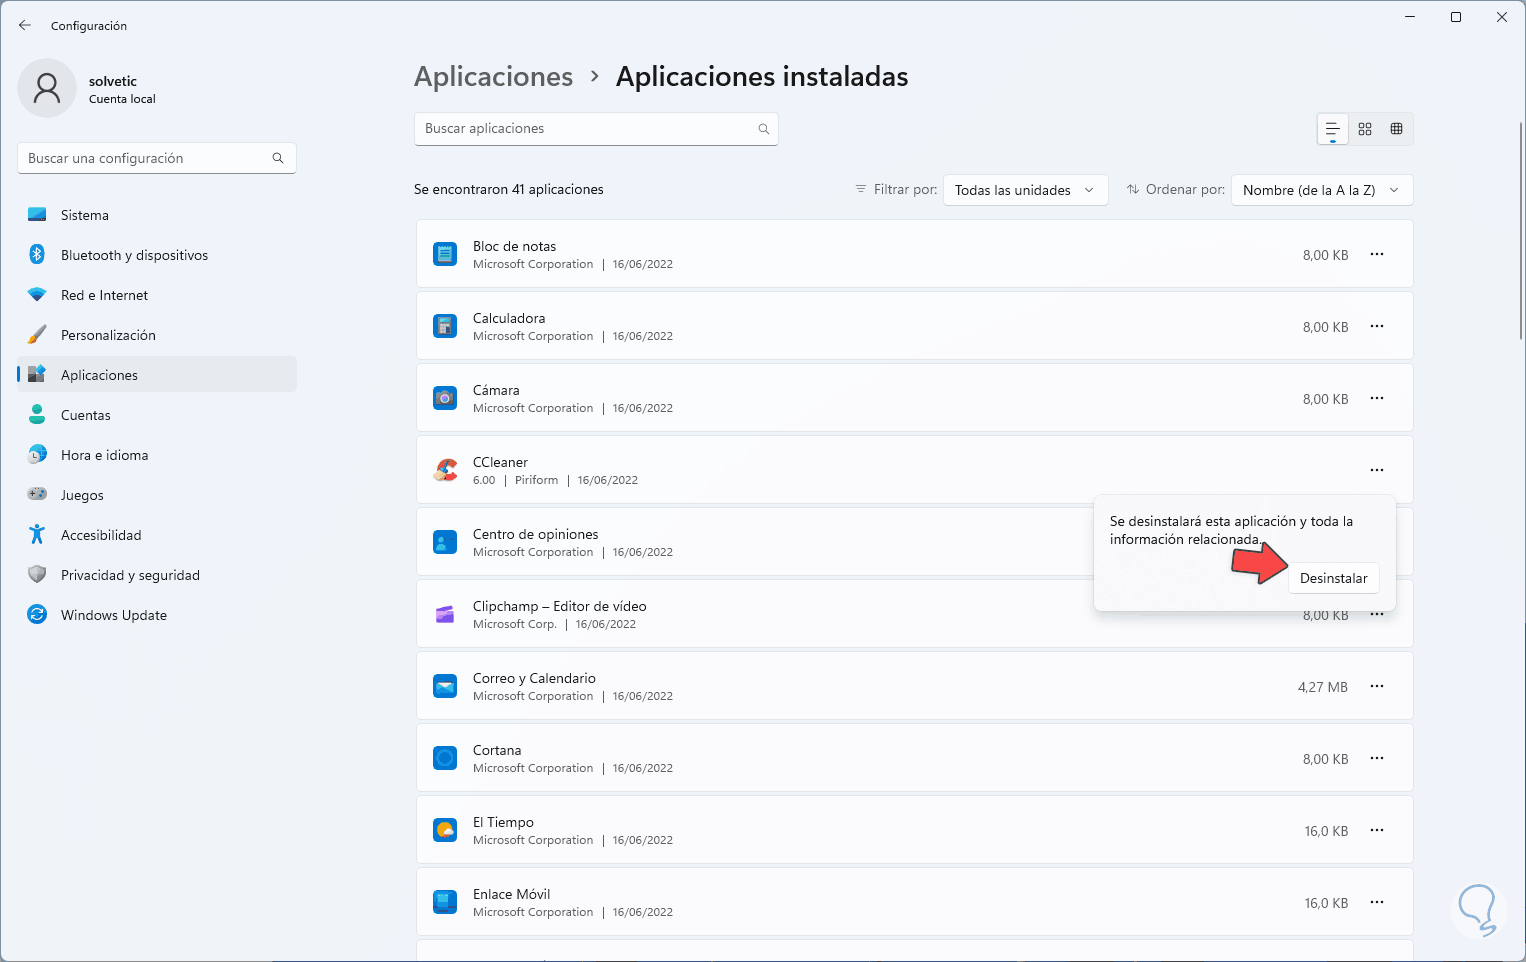This screenshot has width=1526, height=962.
Task: Switch to grid view layout icon
Action: [1365, 129]
